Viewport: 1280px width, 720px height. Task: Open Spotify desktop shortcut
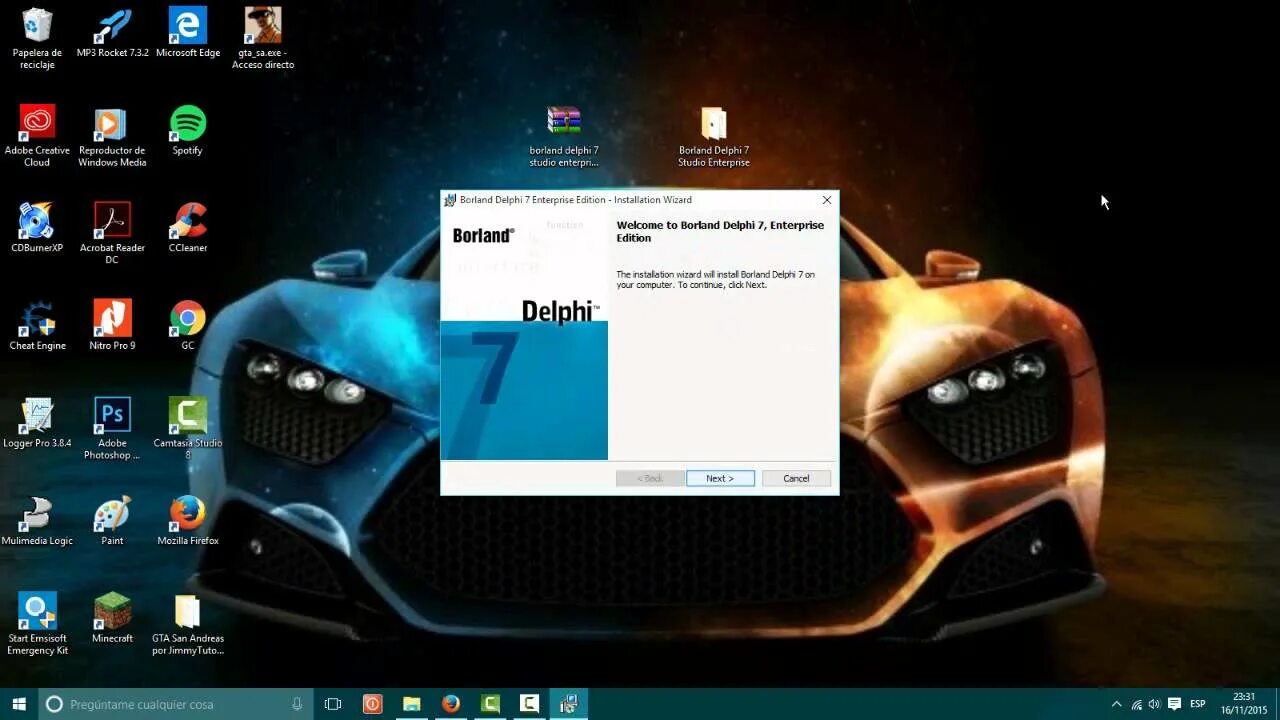click(187, 131)
